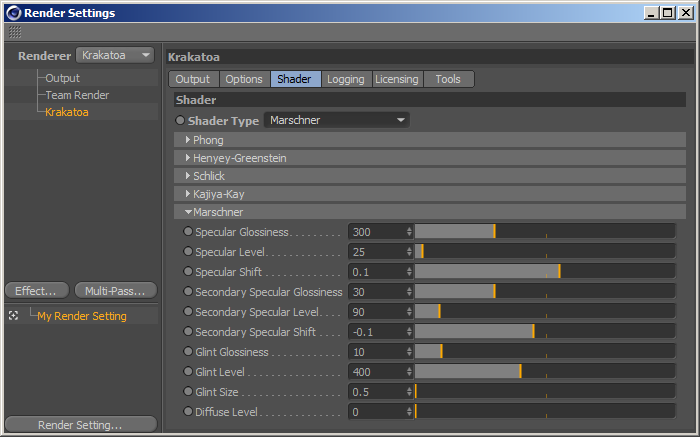Toggle animation dot for Glint Glossiness

tap(188, 351)
